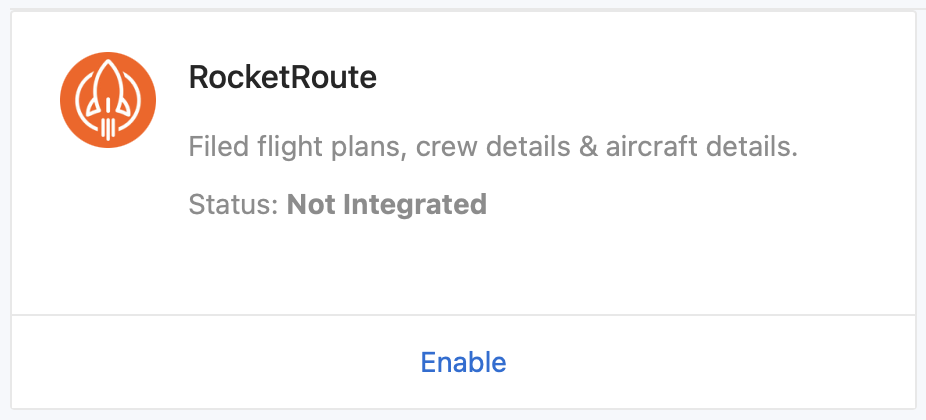The width and height of the screenshot is (926, 420).
Task: Click the 'Status:' label
Action: point(233,205)
